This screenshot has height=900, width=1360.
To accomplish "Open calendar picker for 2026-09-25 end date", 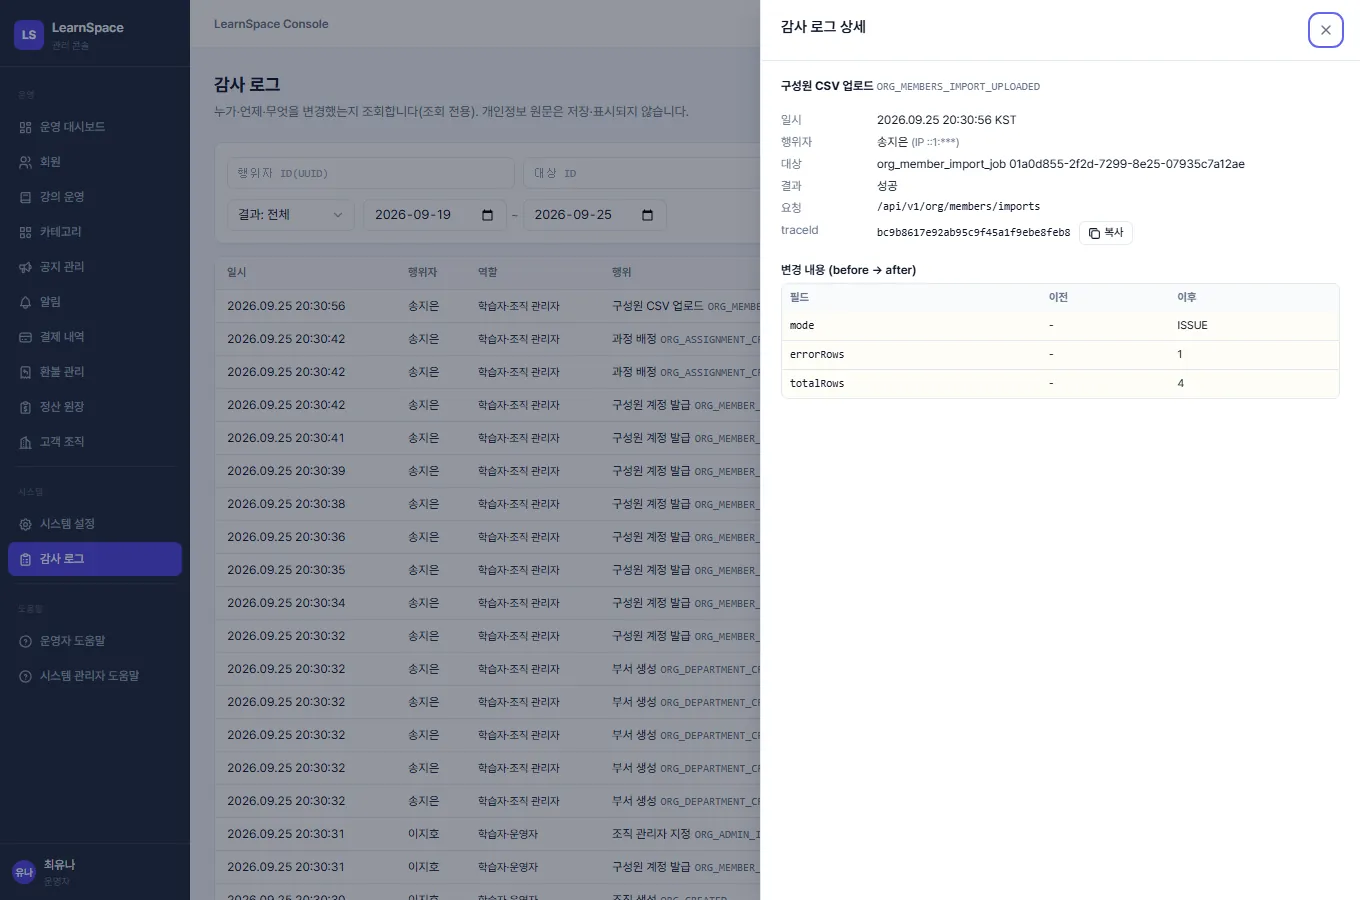I will pos(647,215).
